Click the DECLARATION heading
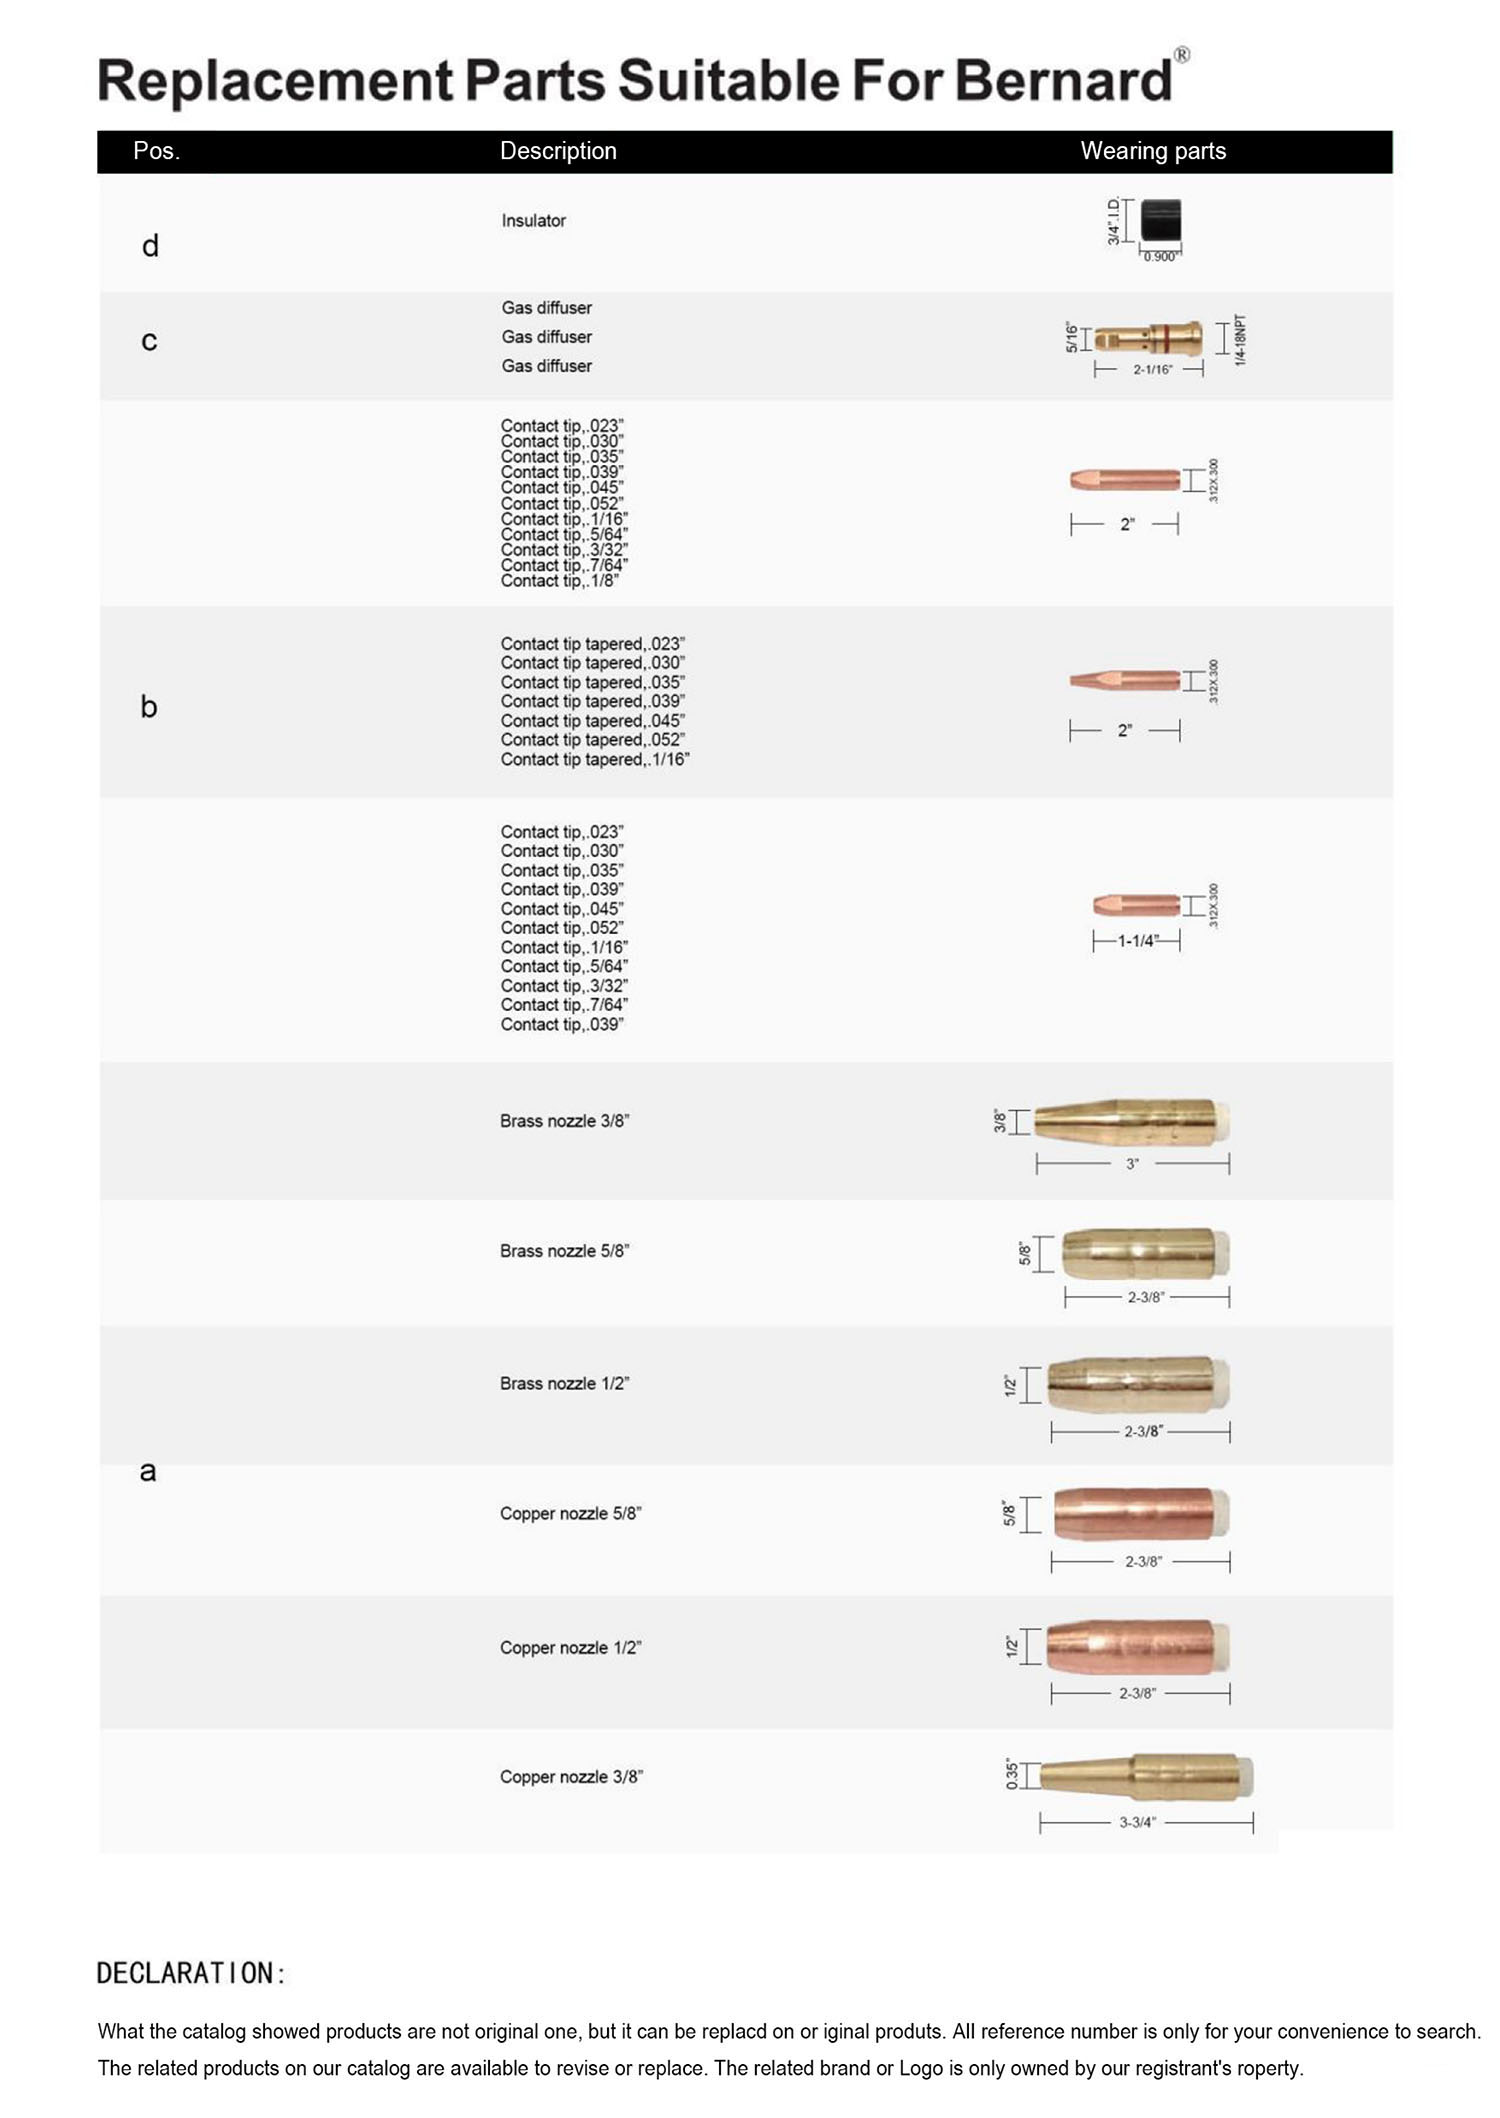 pyautogui.click(x=191, y=1973)
